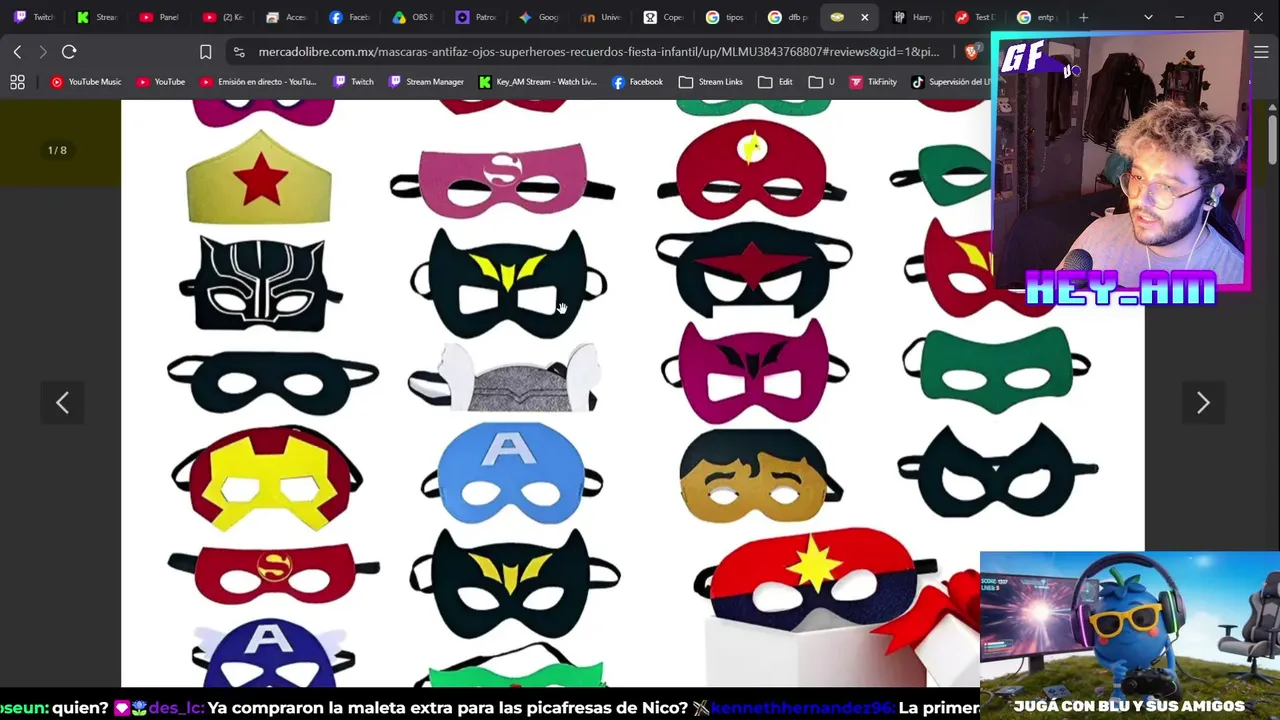Close the active Mercado Libre tab
This screenshot has width=1280, height=720.
[864, 17]
